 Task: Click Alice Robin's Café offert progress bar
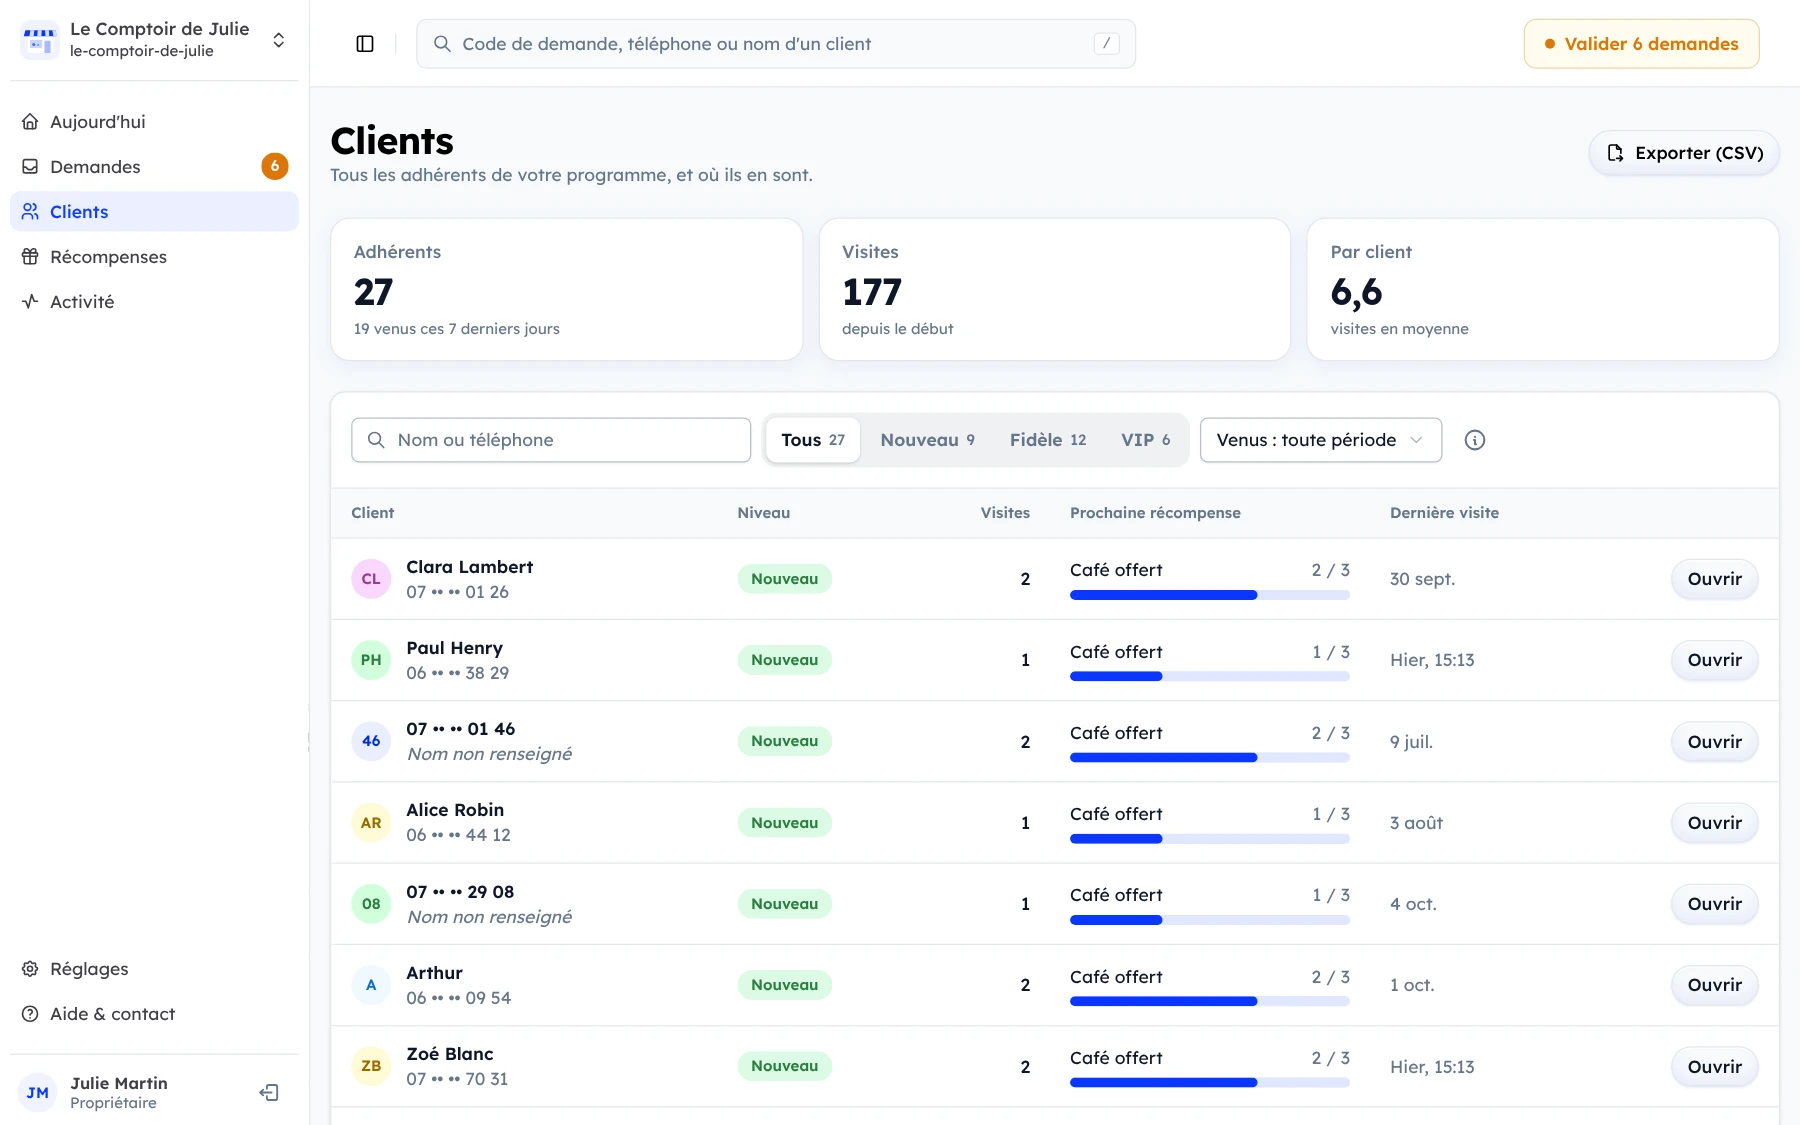(1210, 839)
